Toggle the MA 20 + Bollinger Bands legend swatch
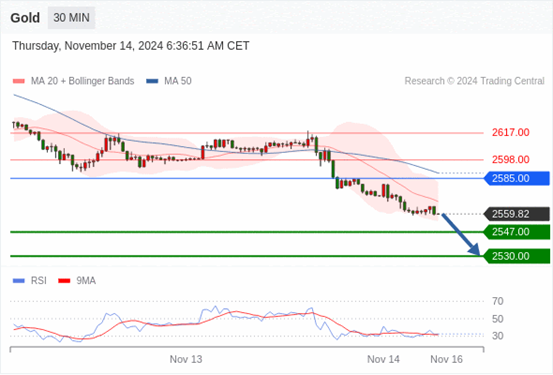This screenshot has height=375, width=553. (x=19, y=81)
